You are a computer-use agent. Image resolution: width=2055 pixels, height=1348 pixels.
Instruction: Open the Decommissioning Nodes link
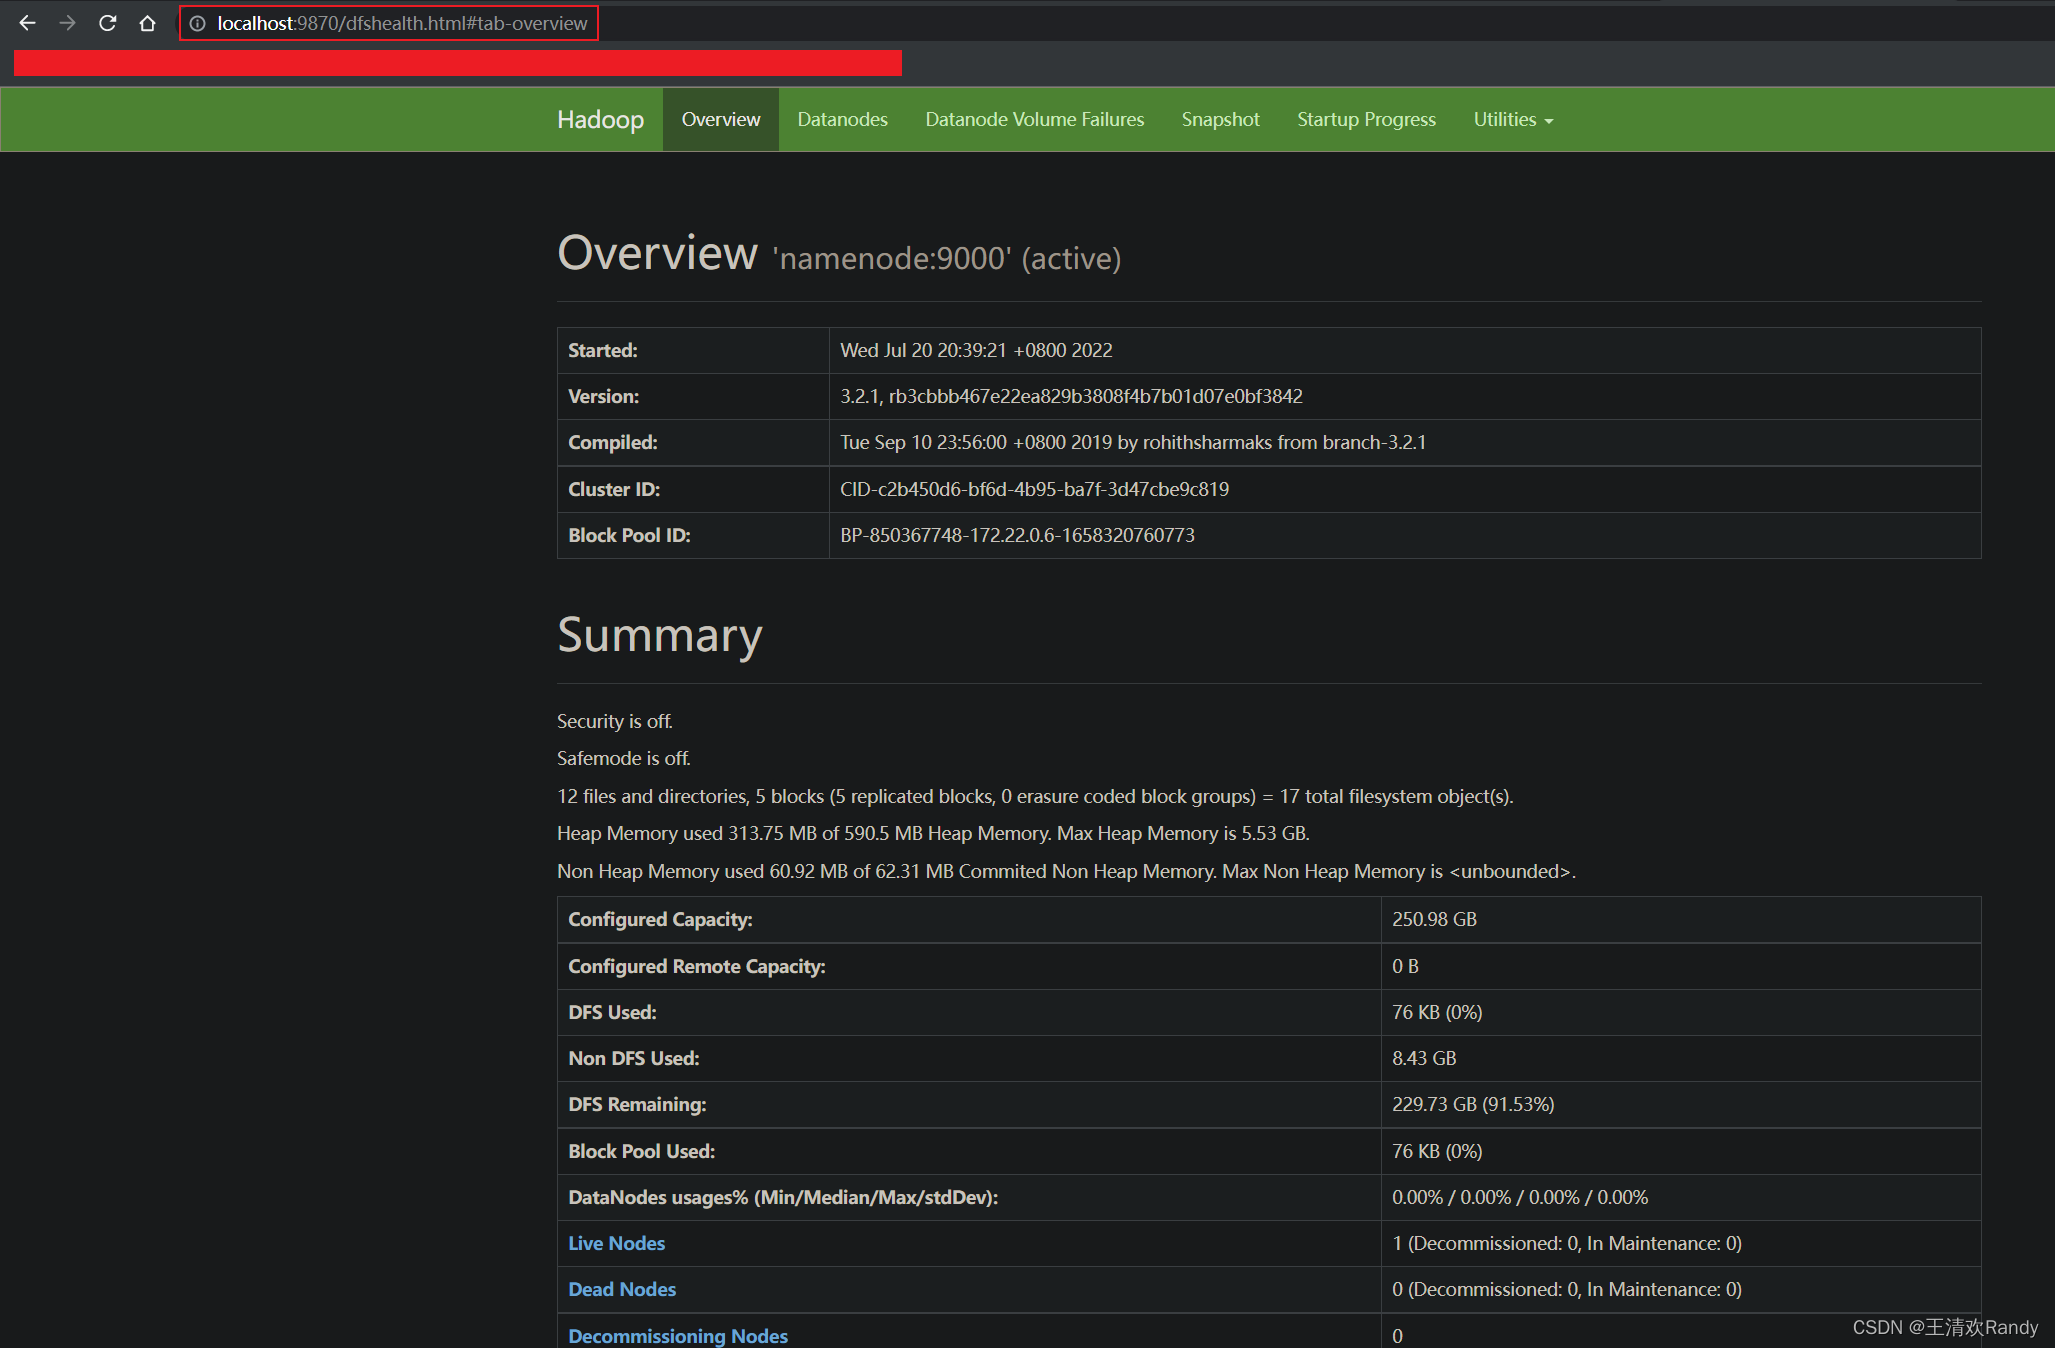click(678, 1336)
